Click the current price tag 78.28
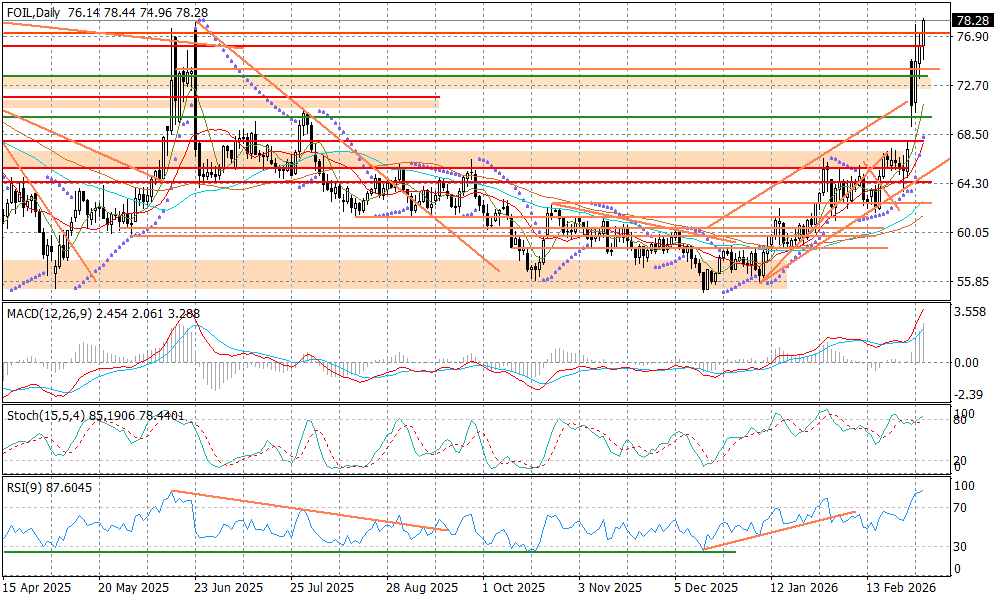Viewport: 1000px width, 600px height. [x=971, y=20]
